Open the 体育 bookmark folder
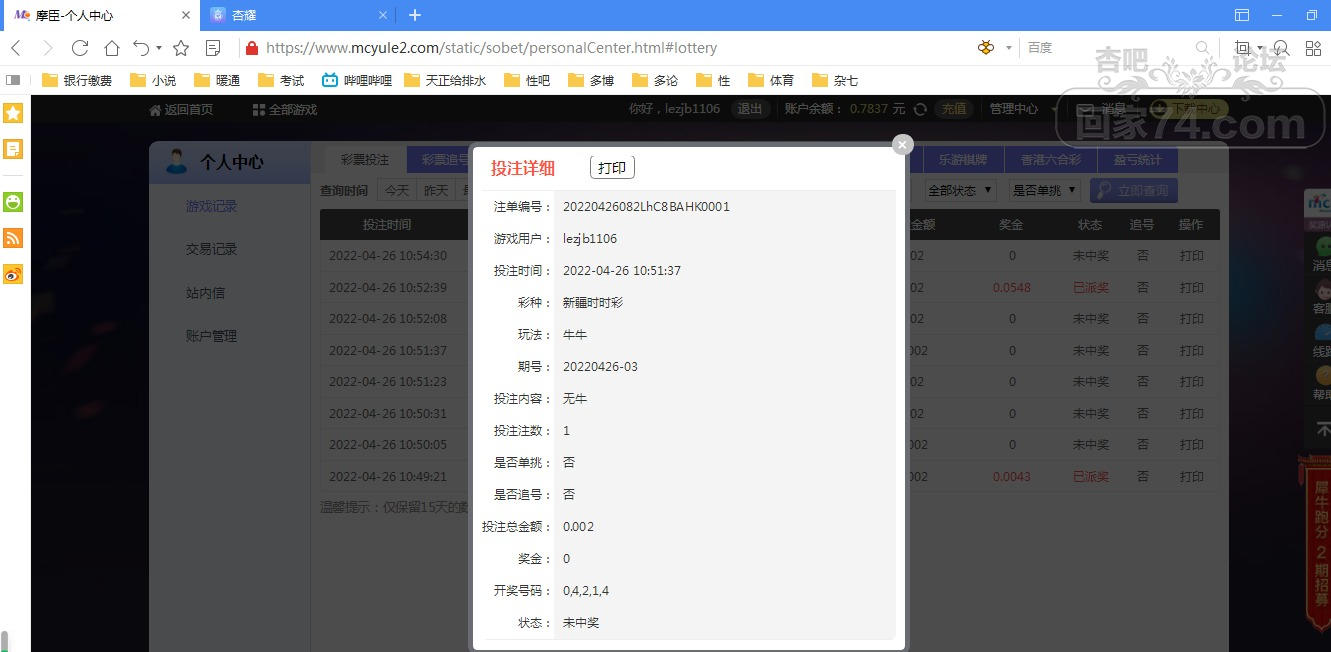The width and height of the screenshot is (1331, 652). click(x=771, y=80)
